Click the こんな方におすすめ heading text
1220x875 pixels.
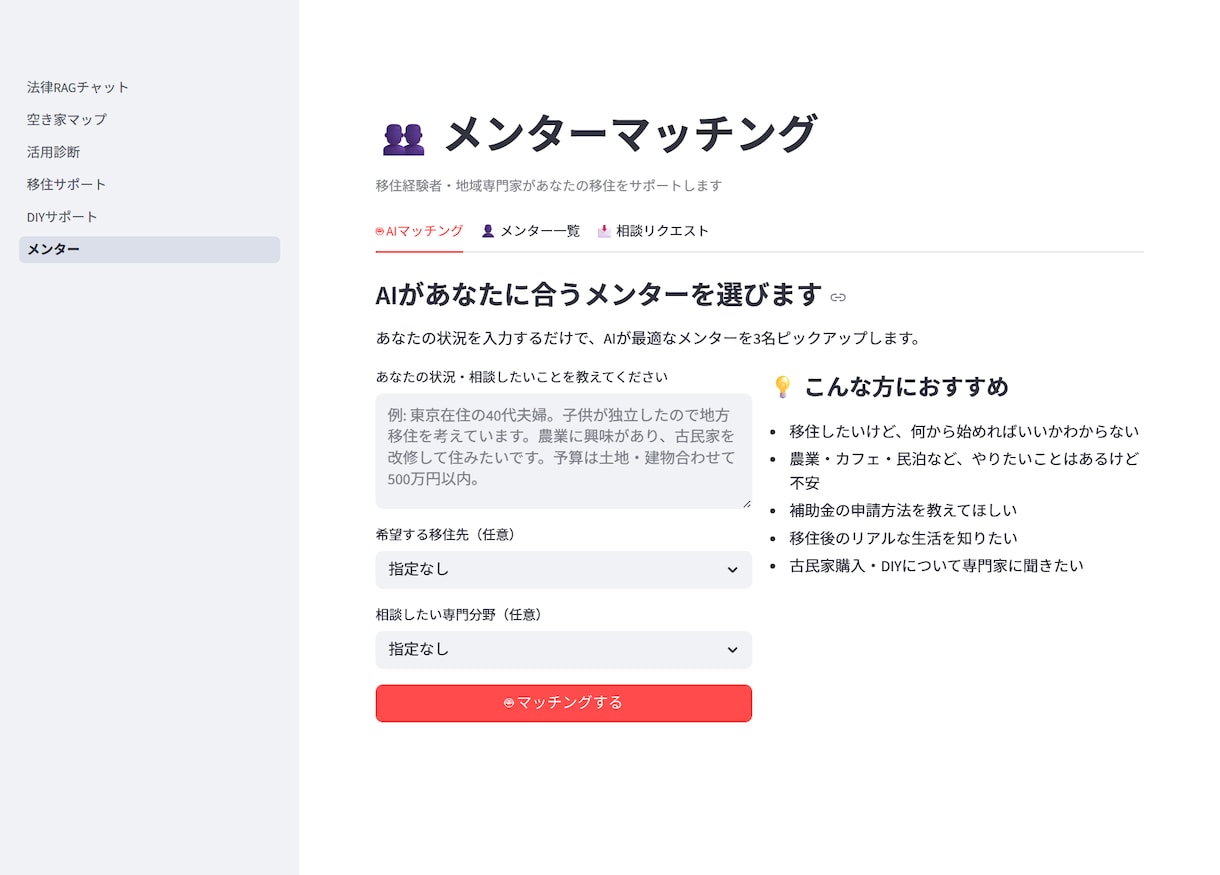point(907,387)
